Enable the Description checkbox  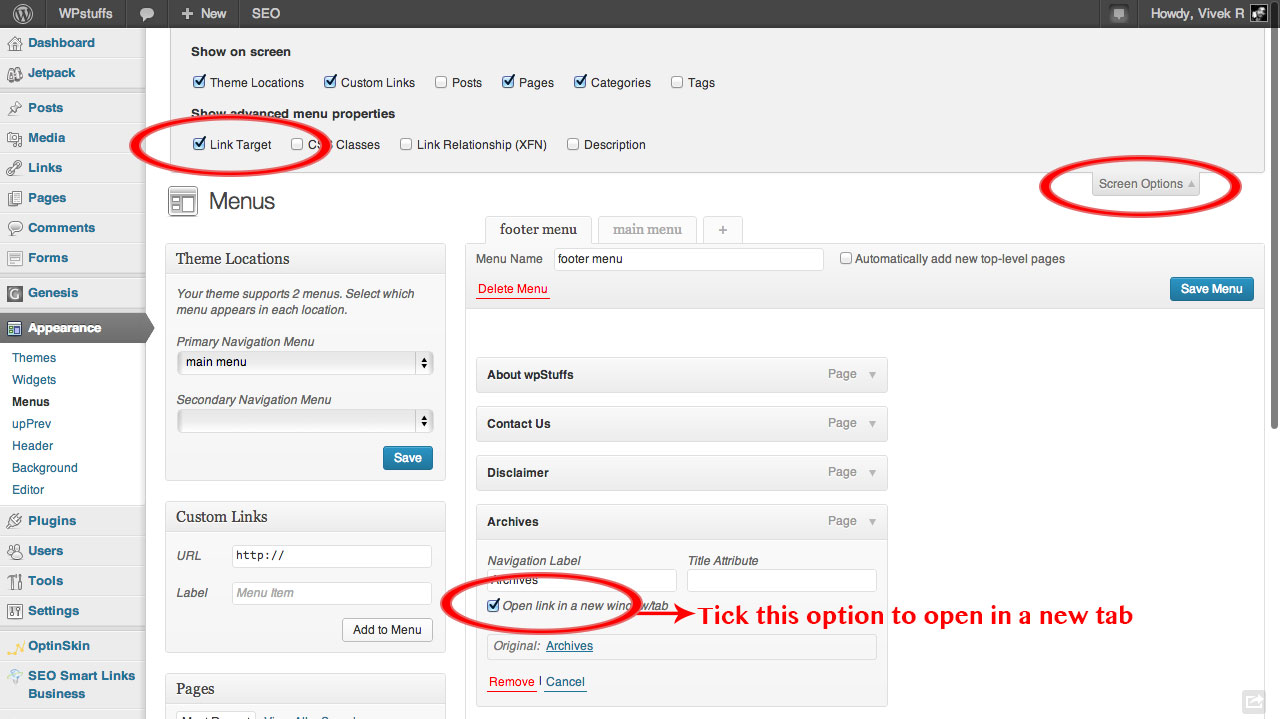[x=573, y=144]
